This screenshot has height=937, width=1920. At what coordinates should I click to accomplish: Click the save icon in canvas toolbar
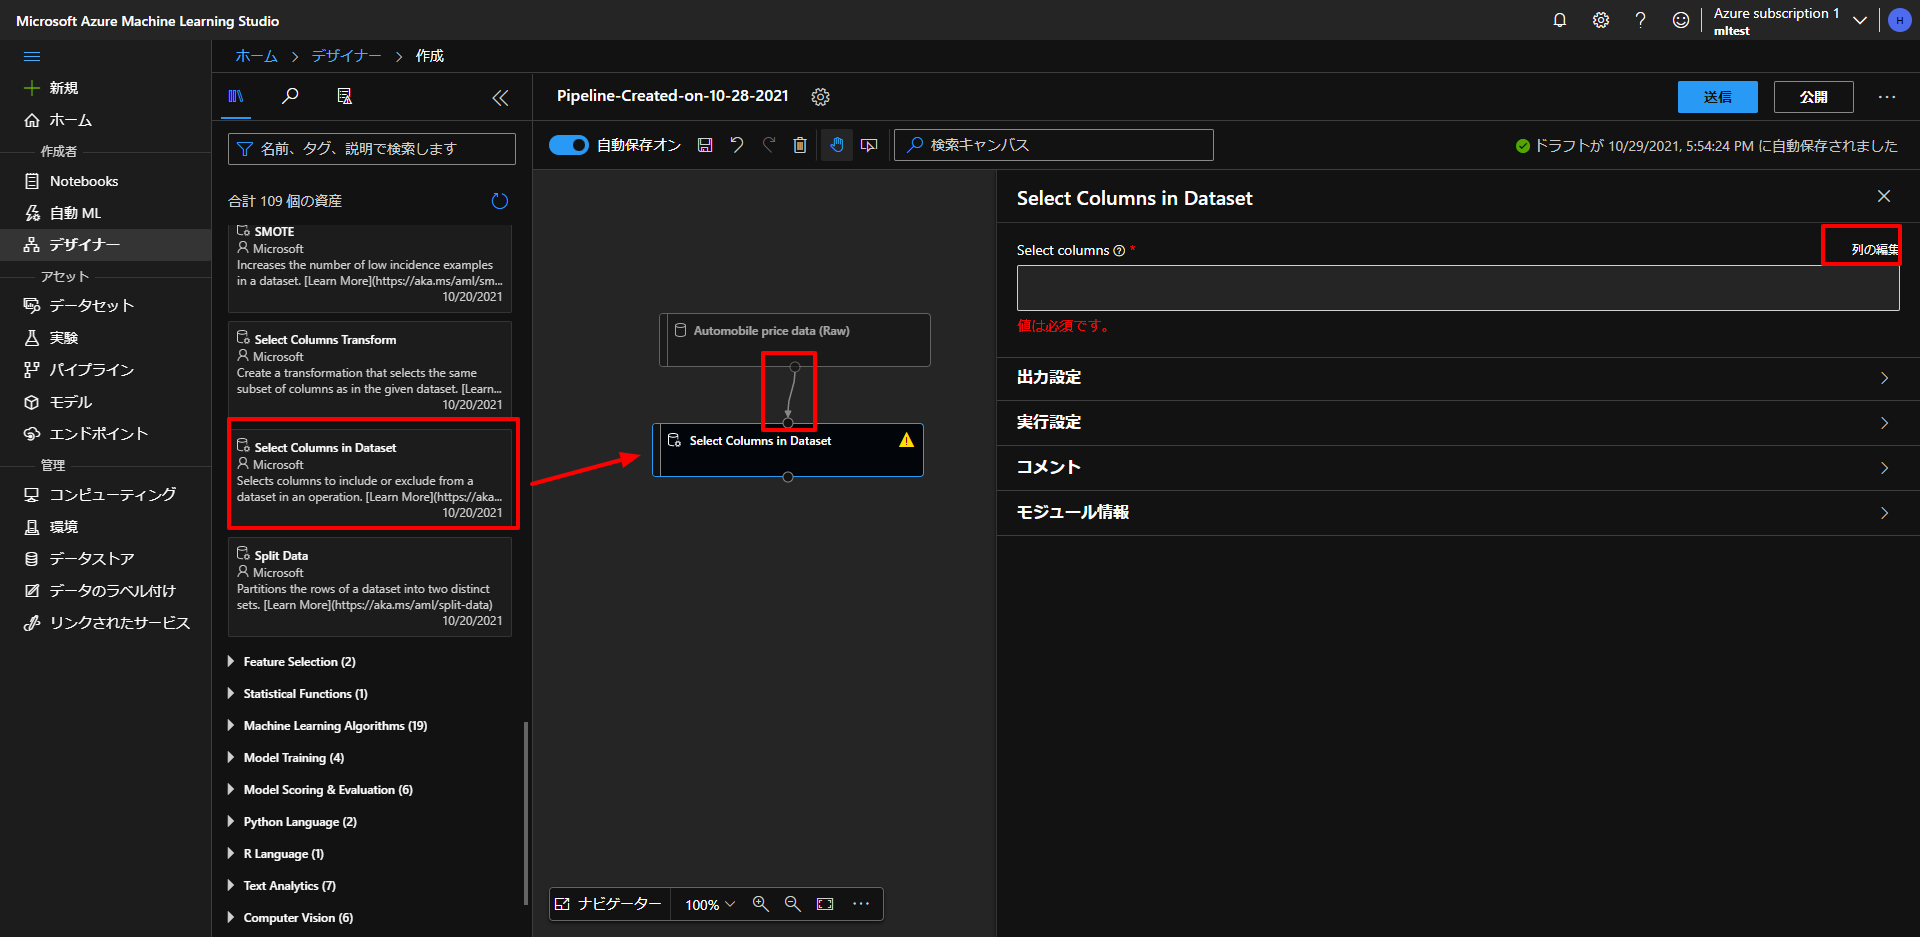(x=705, y=145)
